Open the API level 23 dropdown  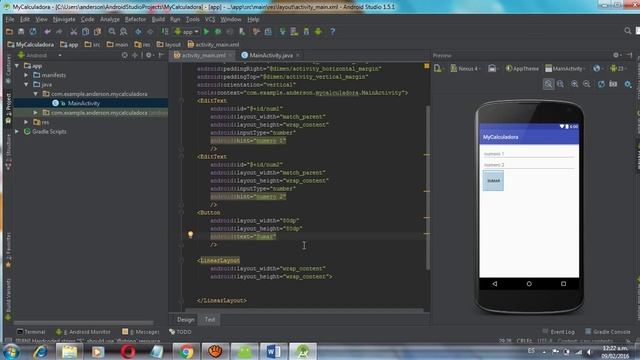[x=618, y=69]
